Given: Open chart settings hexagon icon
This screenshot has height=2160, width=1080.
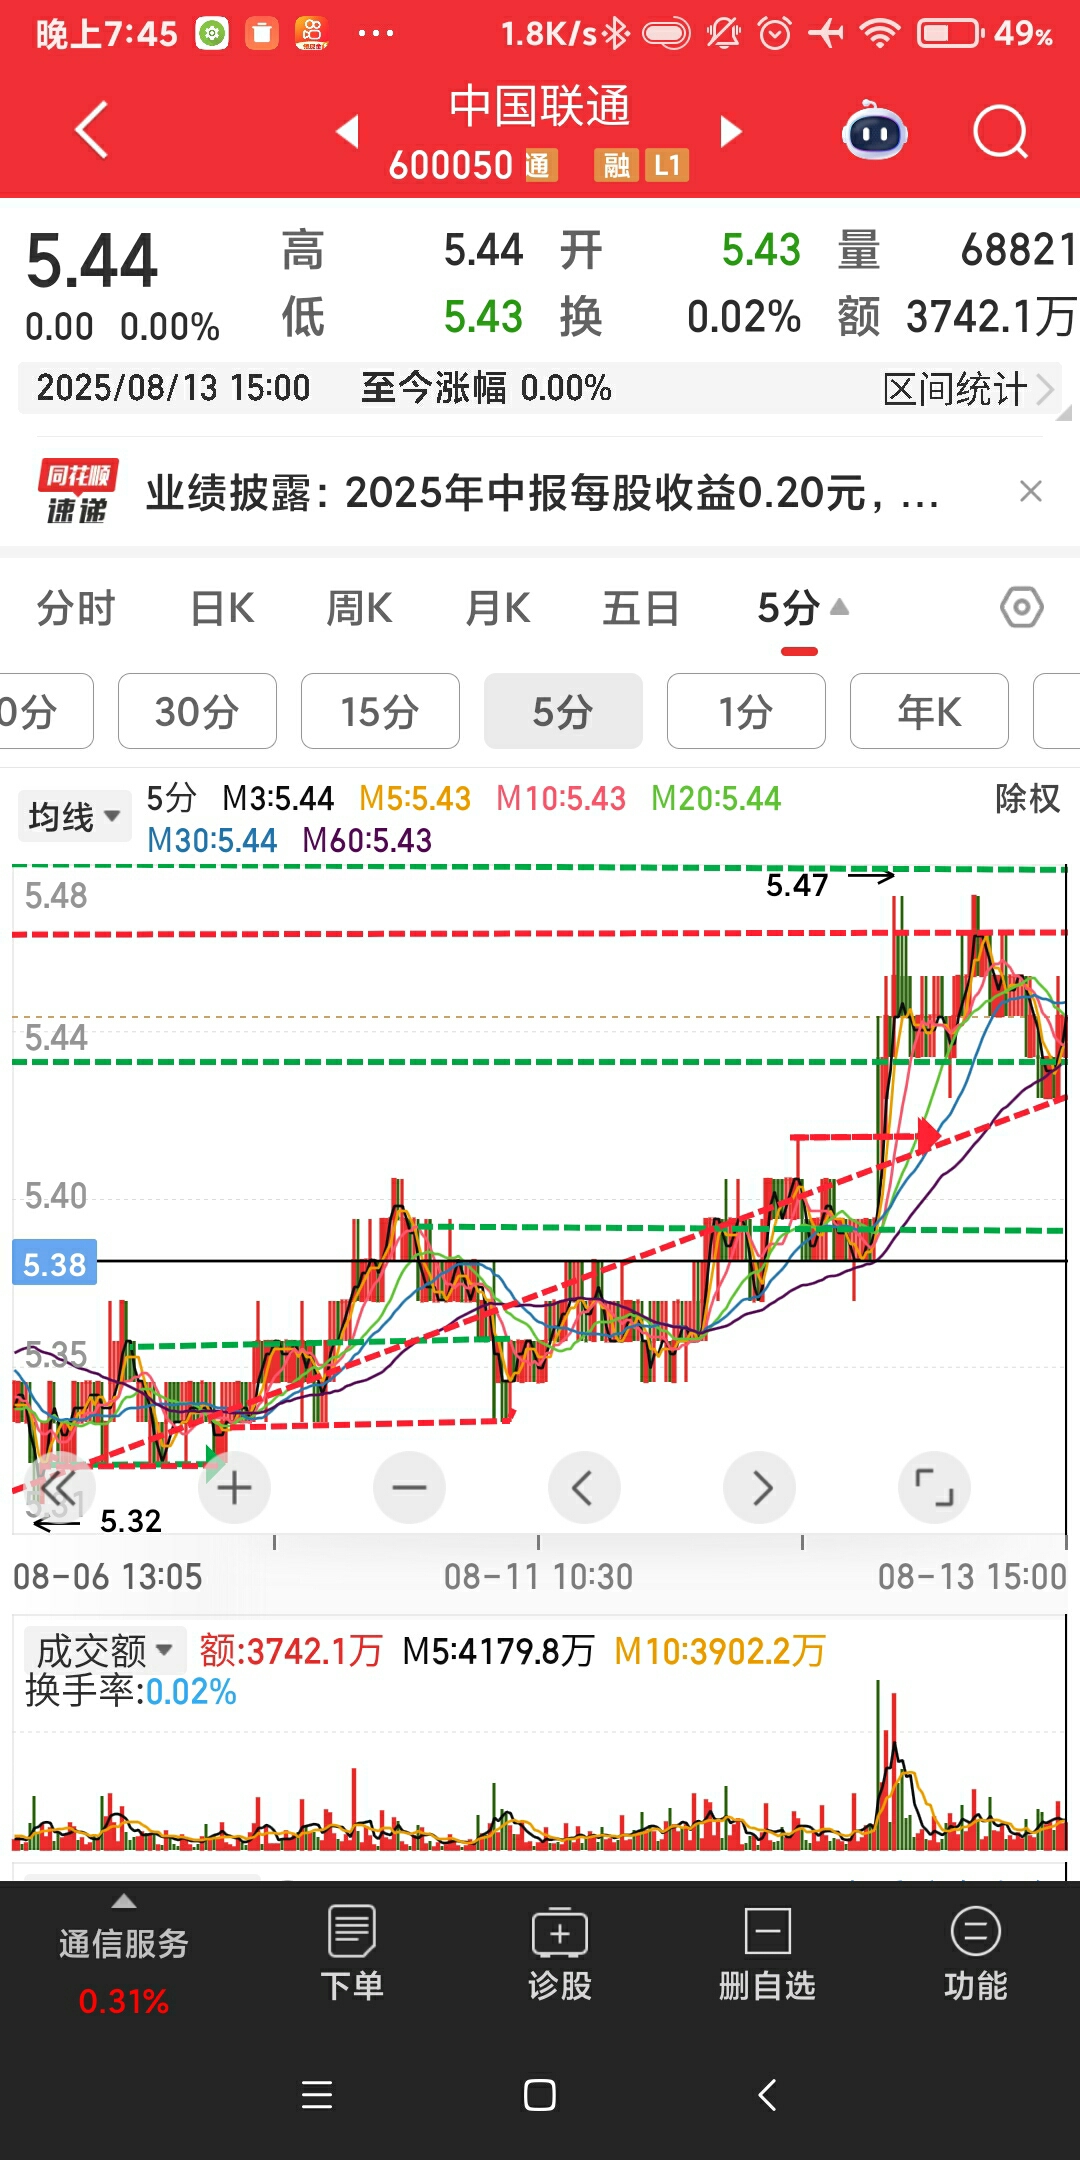Looking at the screenshot, I should (1022, 607).
